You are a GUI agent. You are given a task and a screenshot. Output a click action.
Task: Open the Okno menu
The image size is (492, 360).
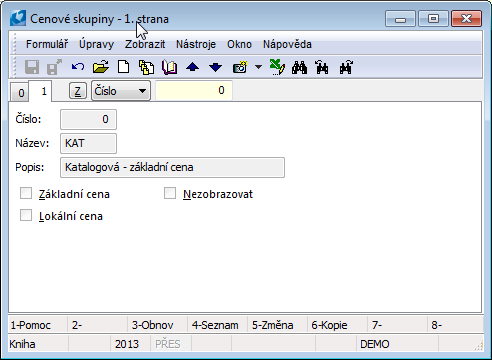point(239,44)
